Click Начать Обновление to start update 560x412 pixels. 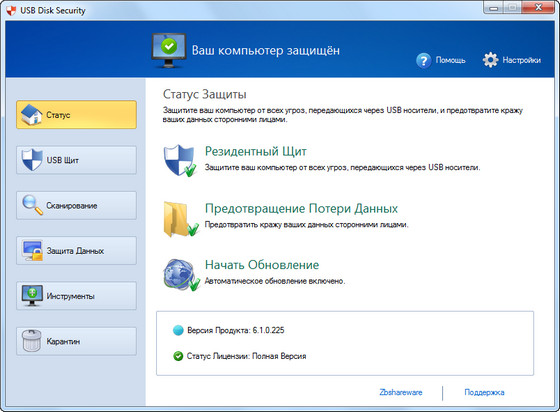pyautogui.click(x=262, y=265)
